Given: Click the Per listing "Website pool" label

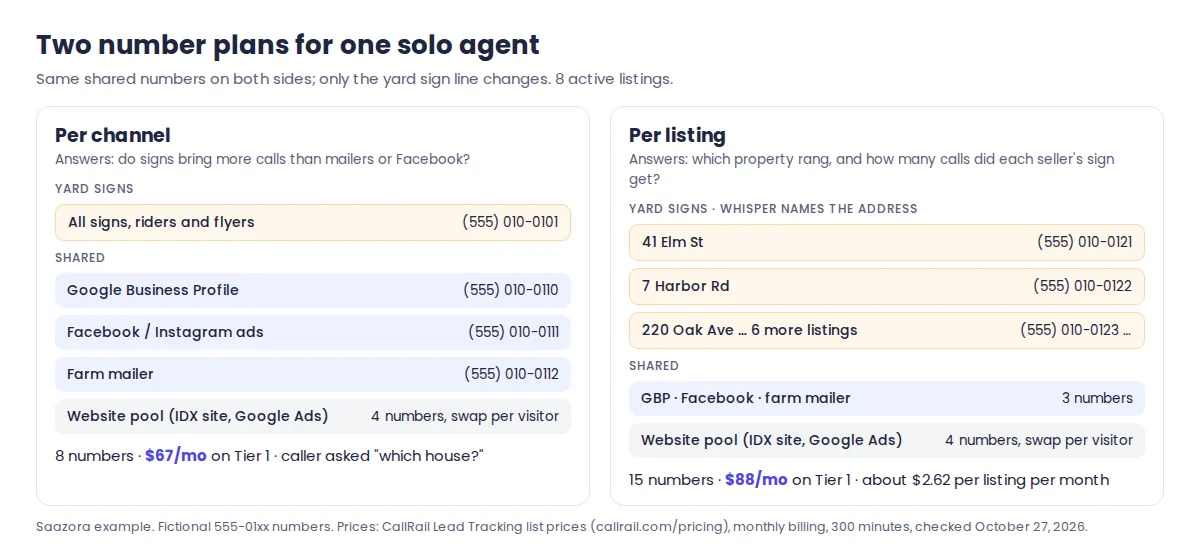Looking at the screenshot, I should coord(772,440).
